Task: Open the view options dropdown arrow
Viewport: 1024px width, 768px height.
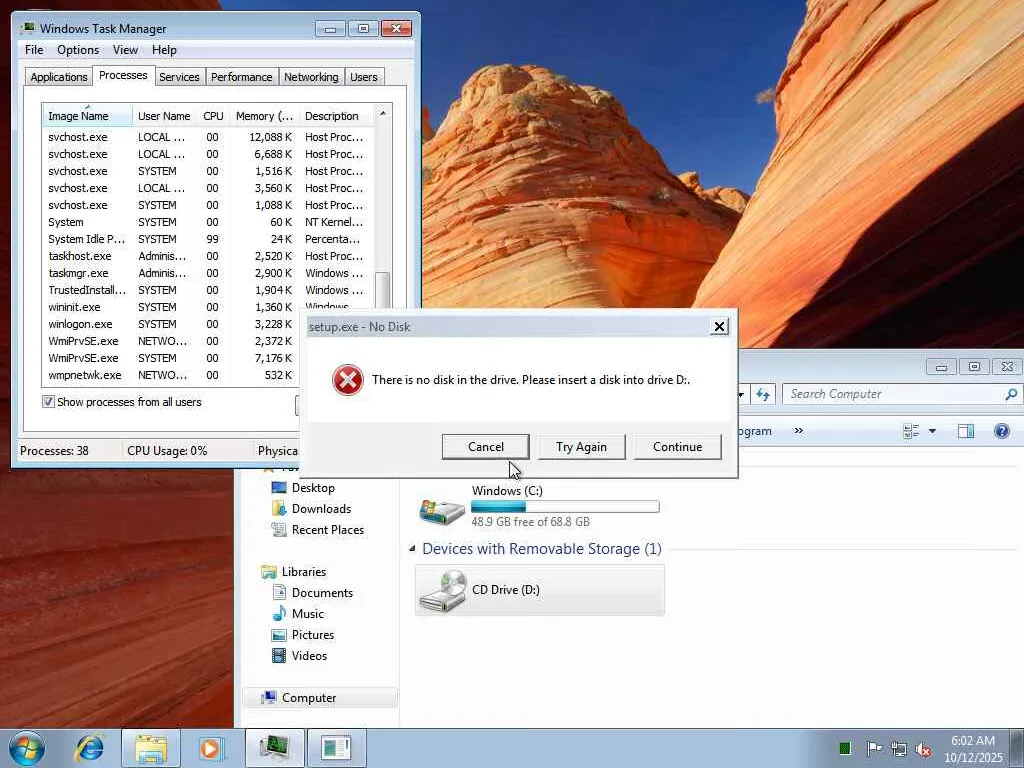Action: click(932, 431)
